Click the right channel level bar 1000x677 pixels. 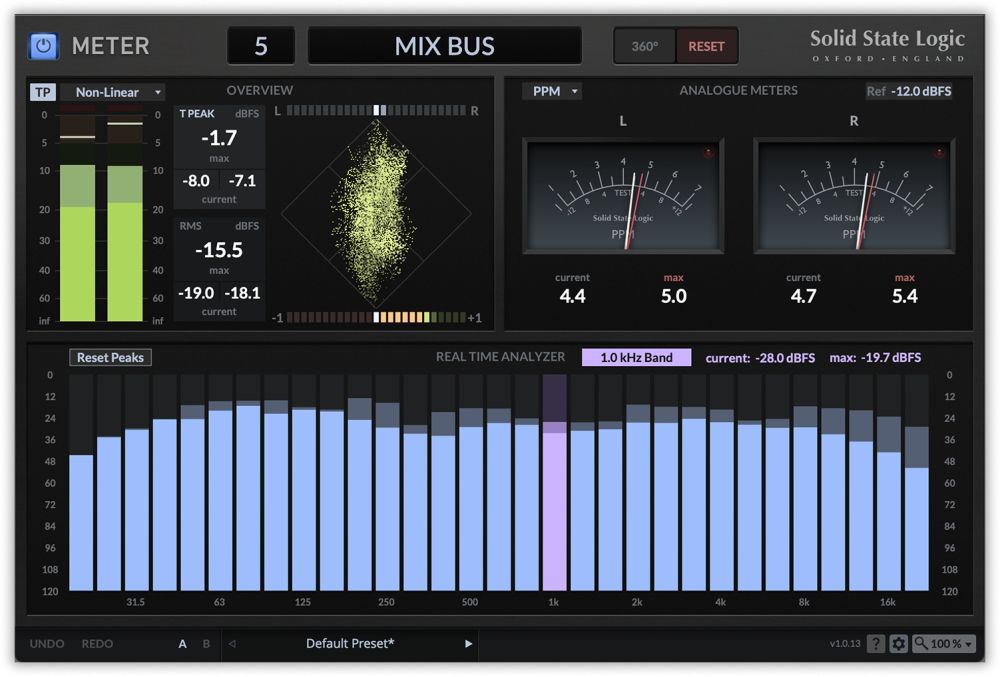(125, 214)
